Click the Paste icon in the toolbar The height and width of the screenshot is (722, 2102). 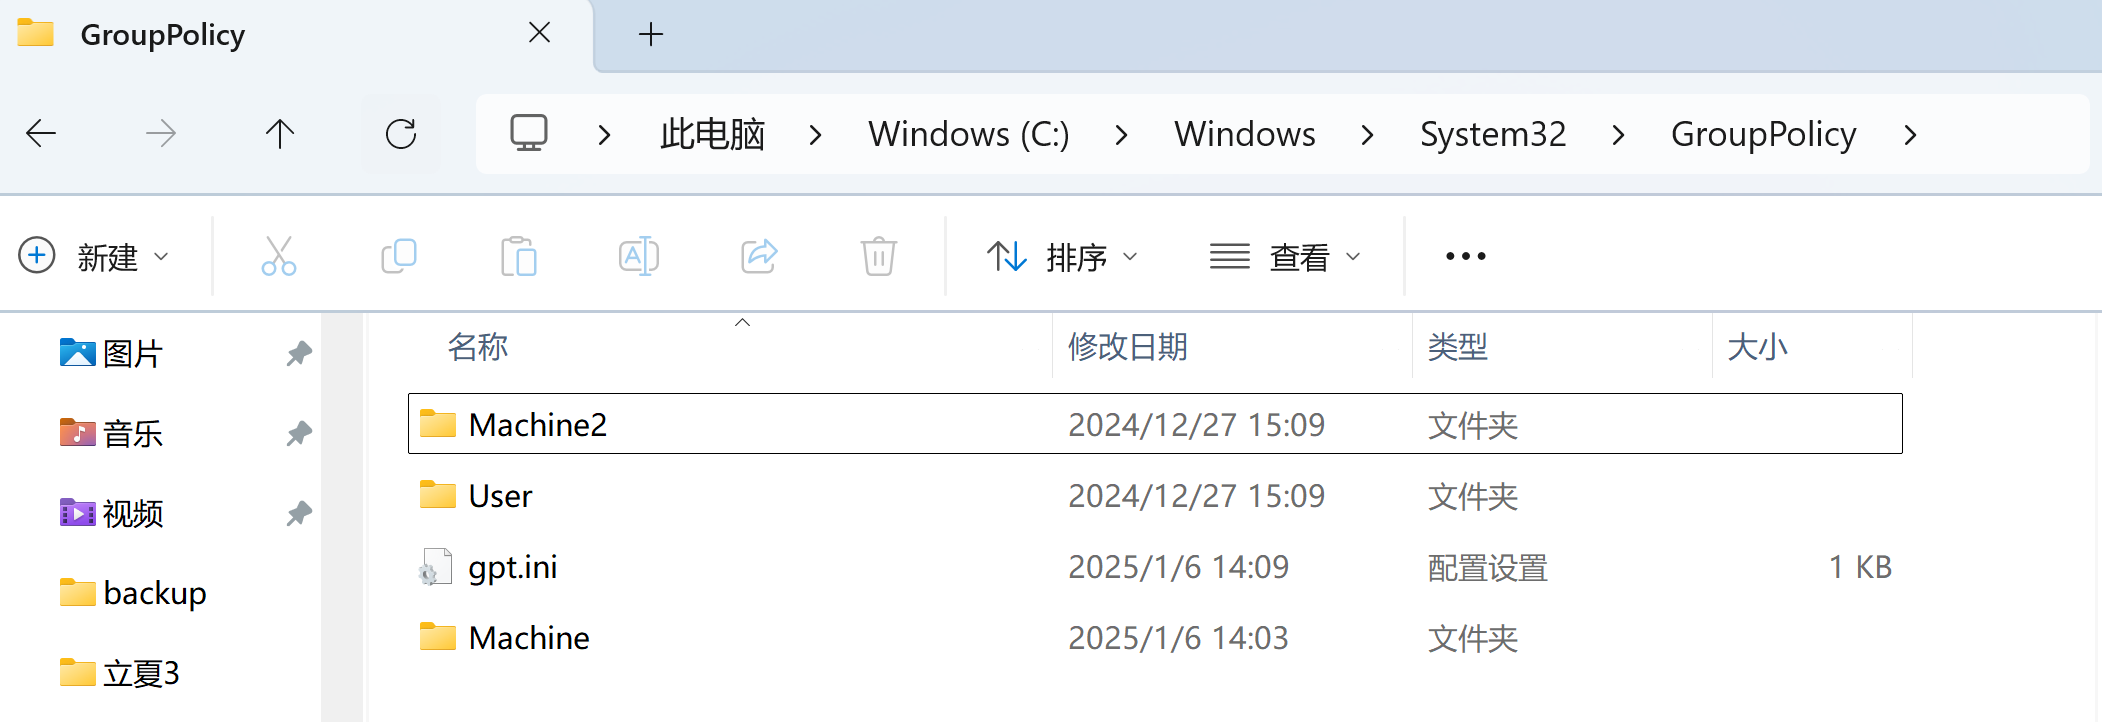click(x=518, y=256)
